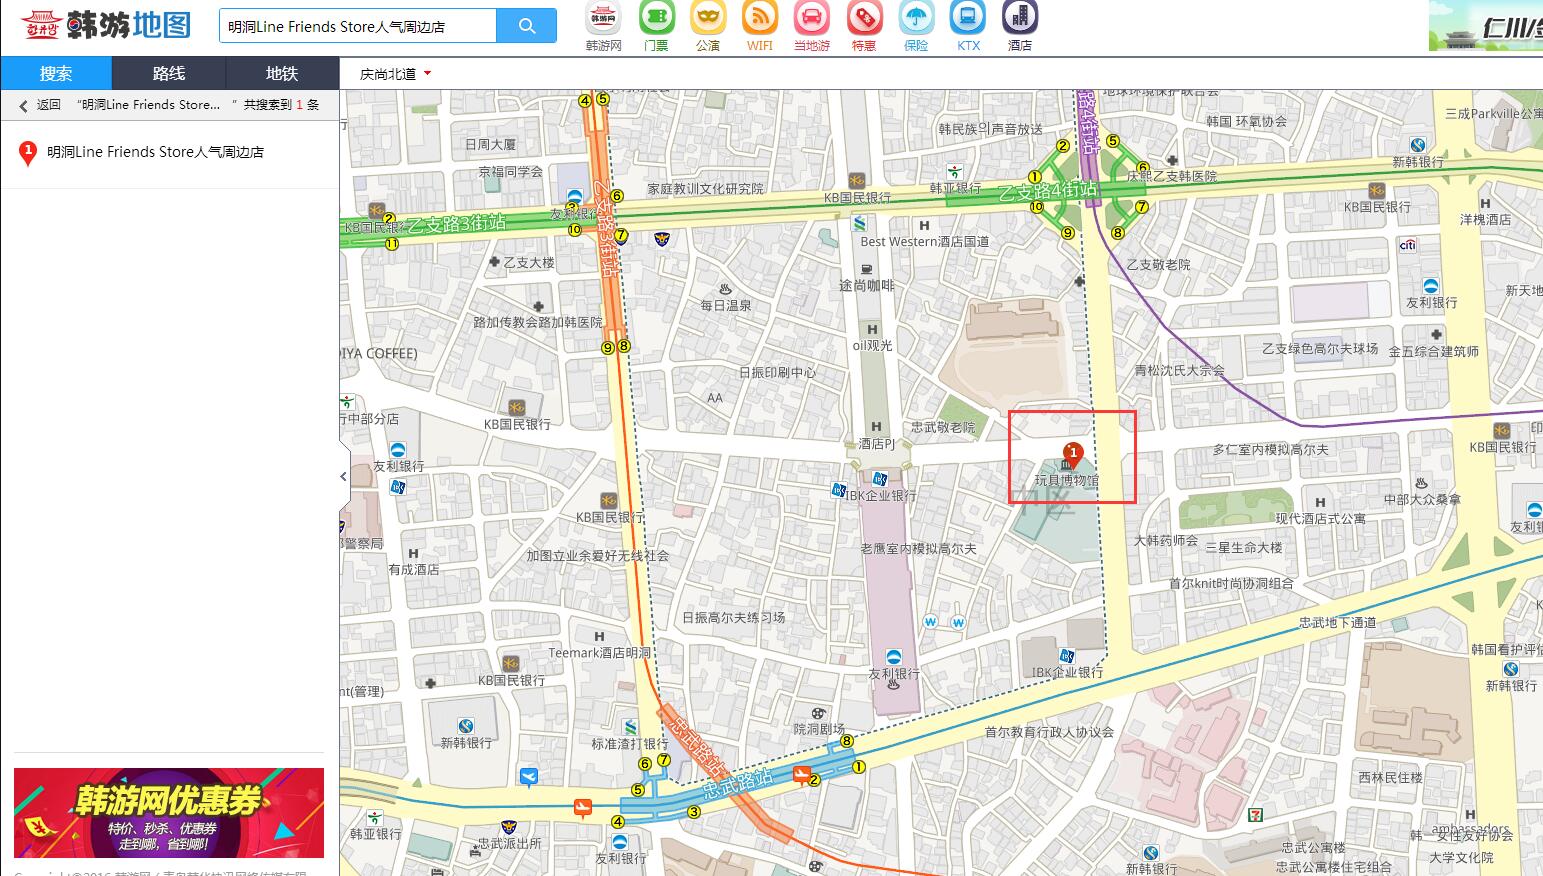Click 日振印刷中心 label on map
This screenshot has width=1543, height=876.
777,372
